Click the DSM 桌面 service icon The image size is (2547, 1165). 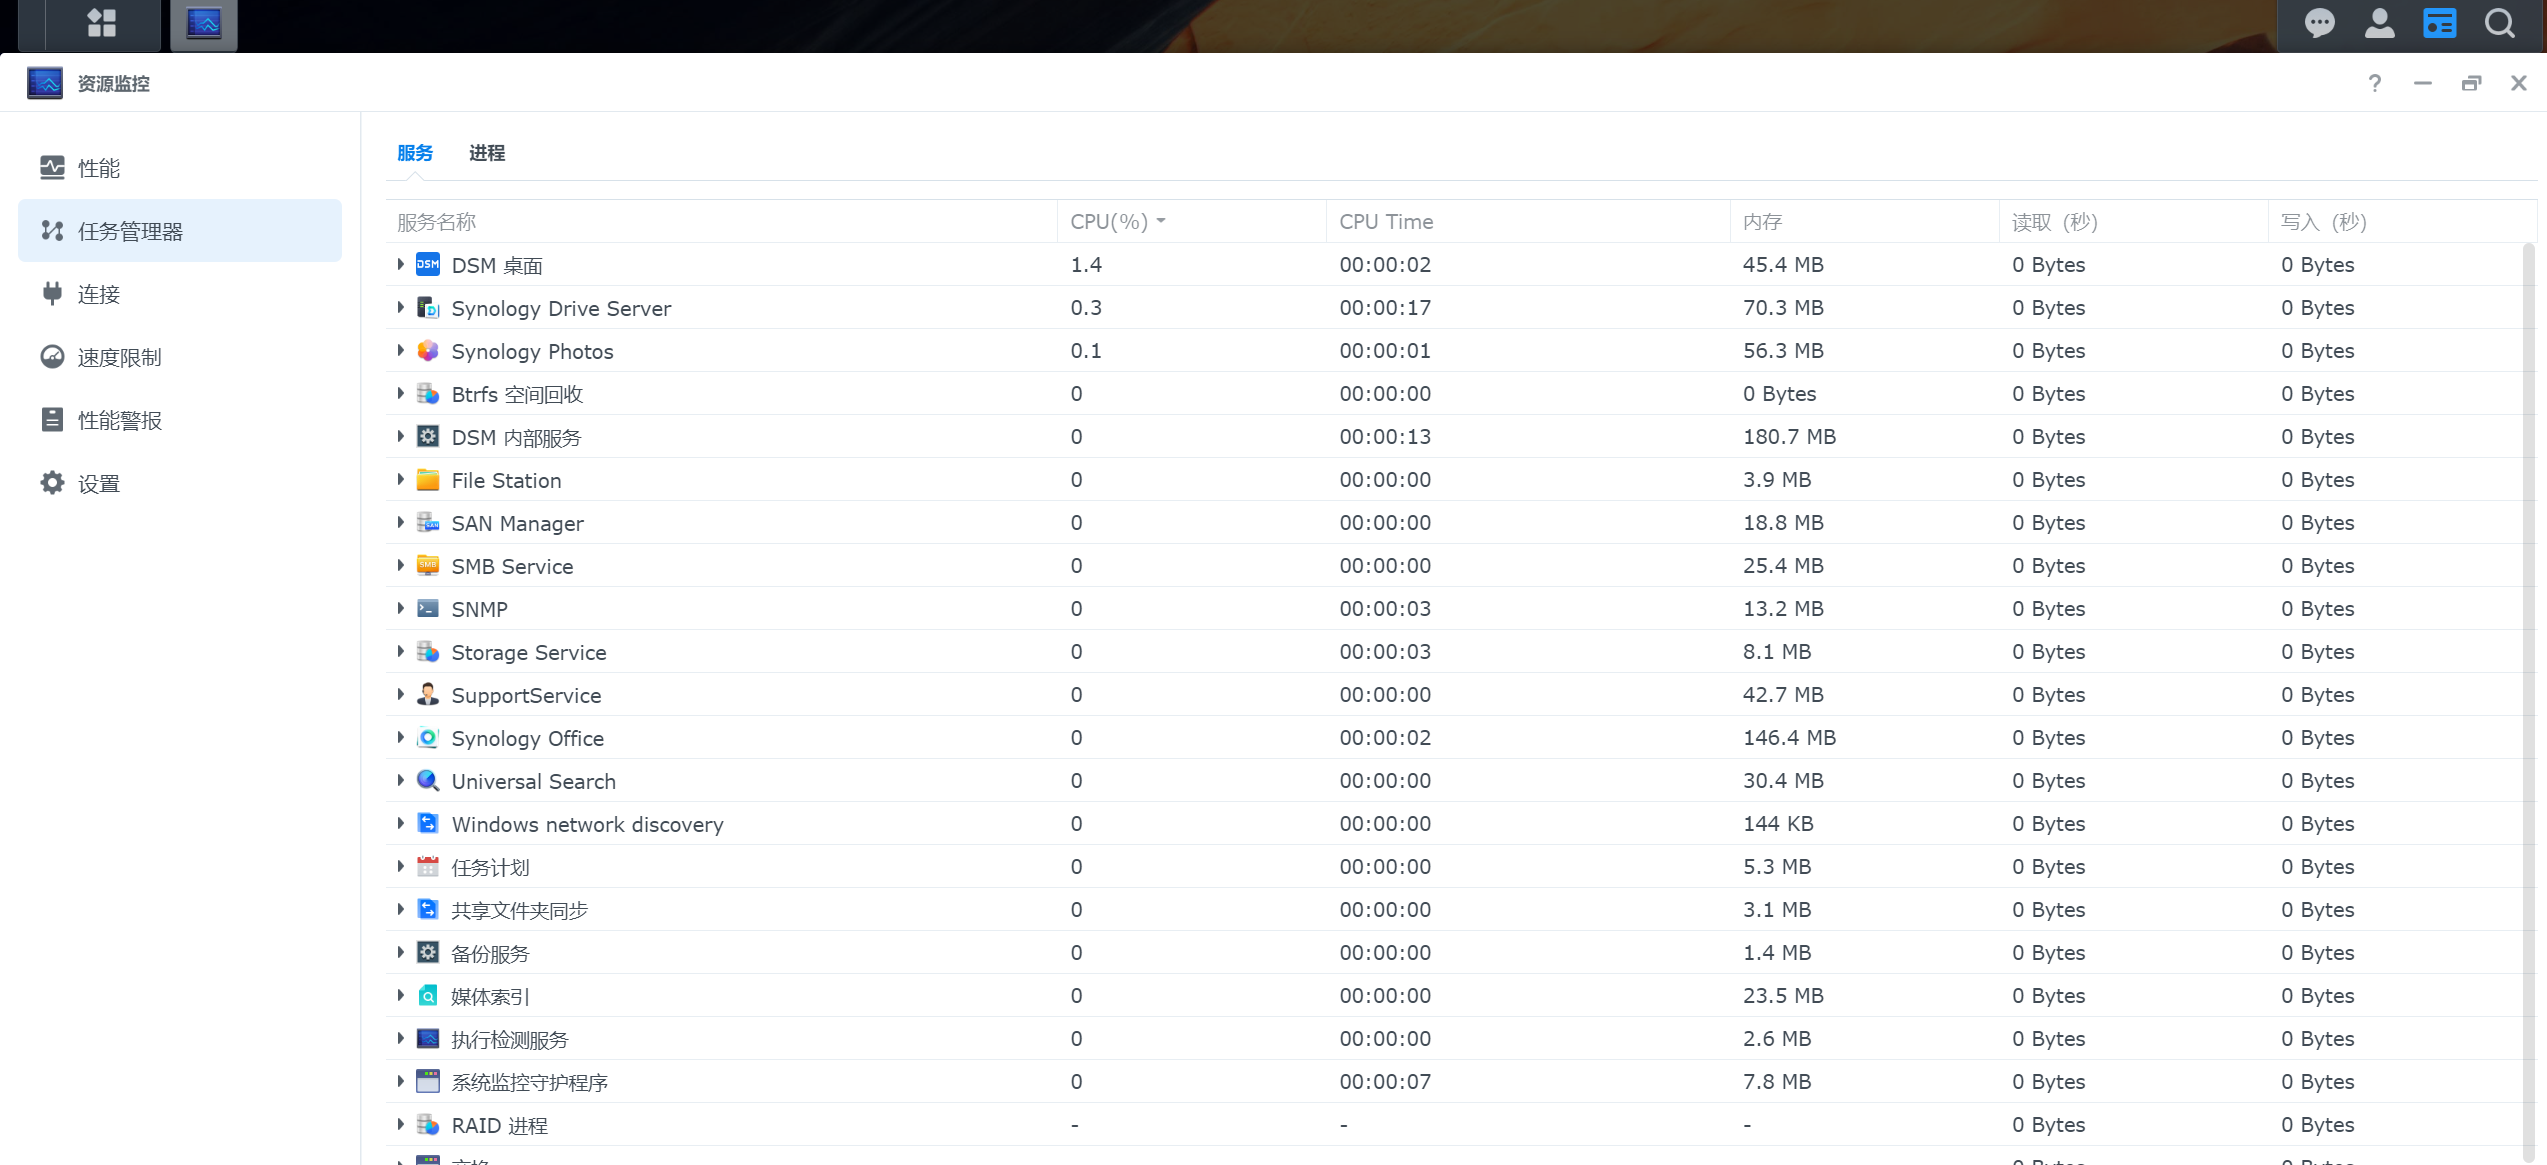[x=428, y=264]
